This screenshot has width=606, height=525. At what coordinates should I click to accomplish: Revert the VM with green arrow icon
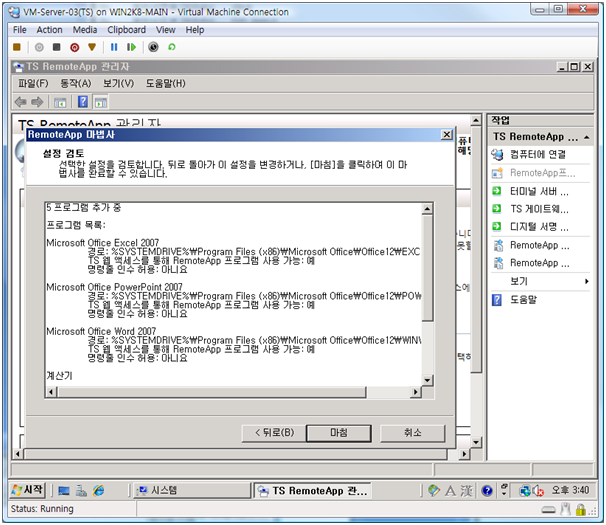(x=172, y=47)
